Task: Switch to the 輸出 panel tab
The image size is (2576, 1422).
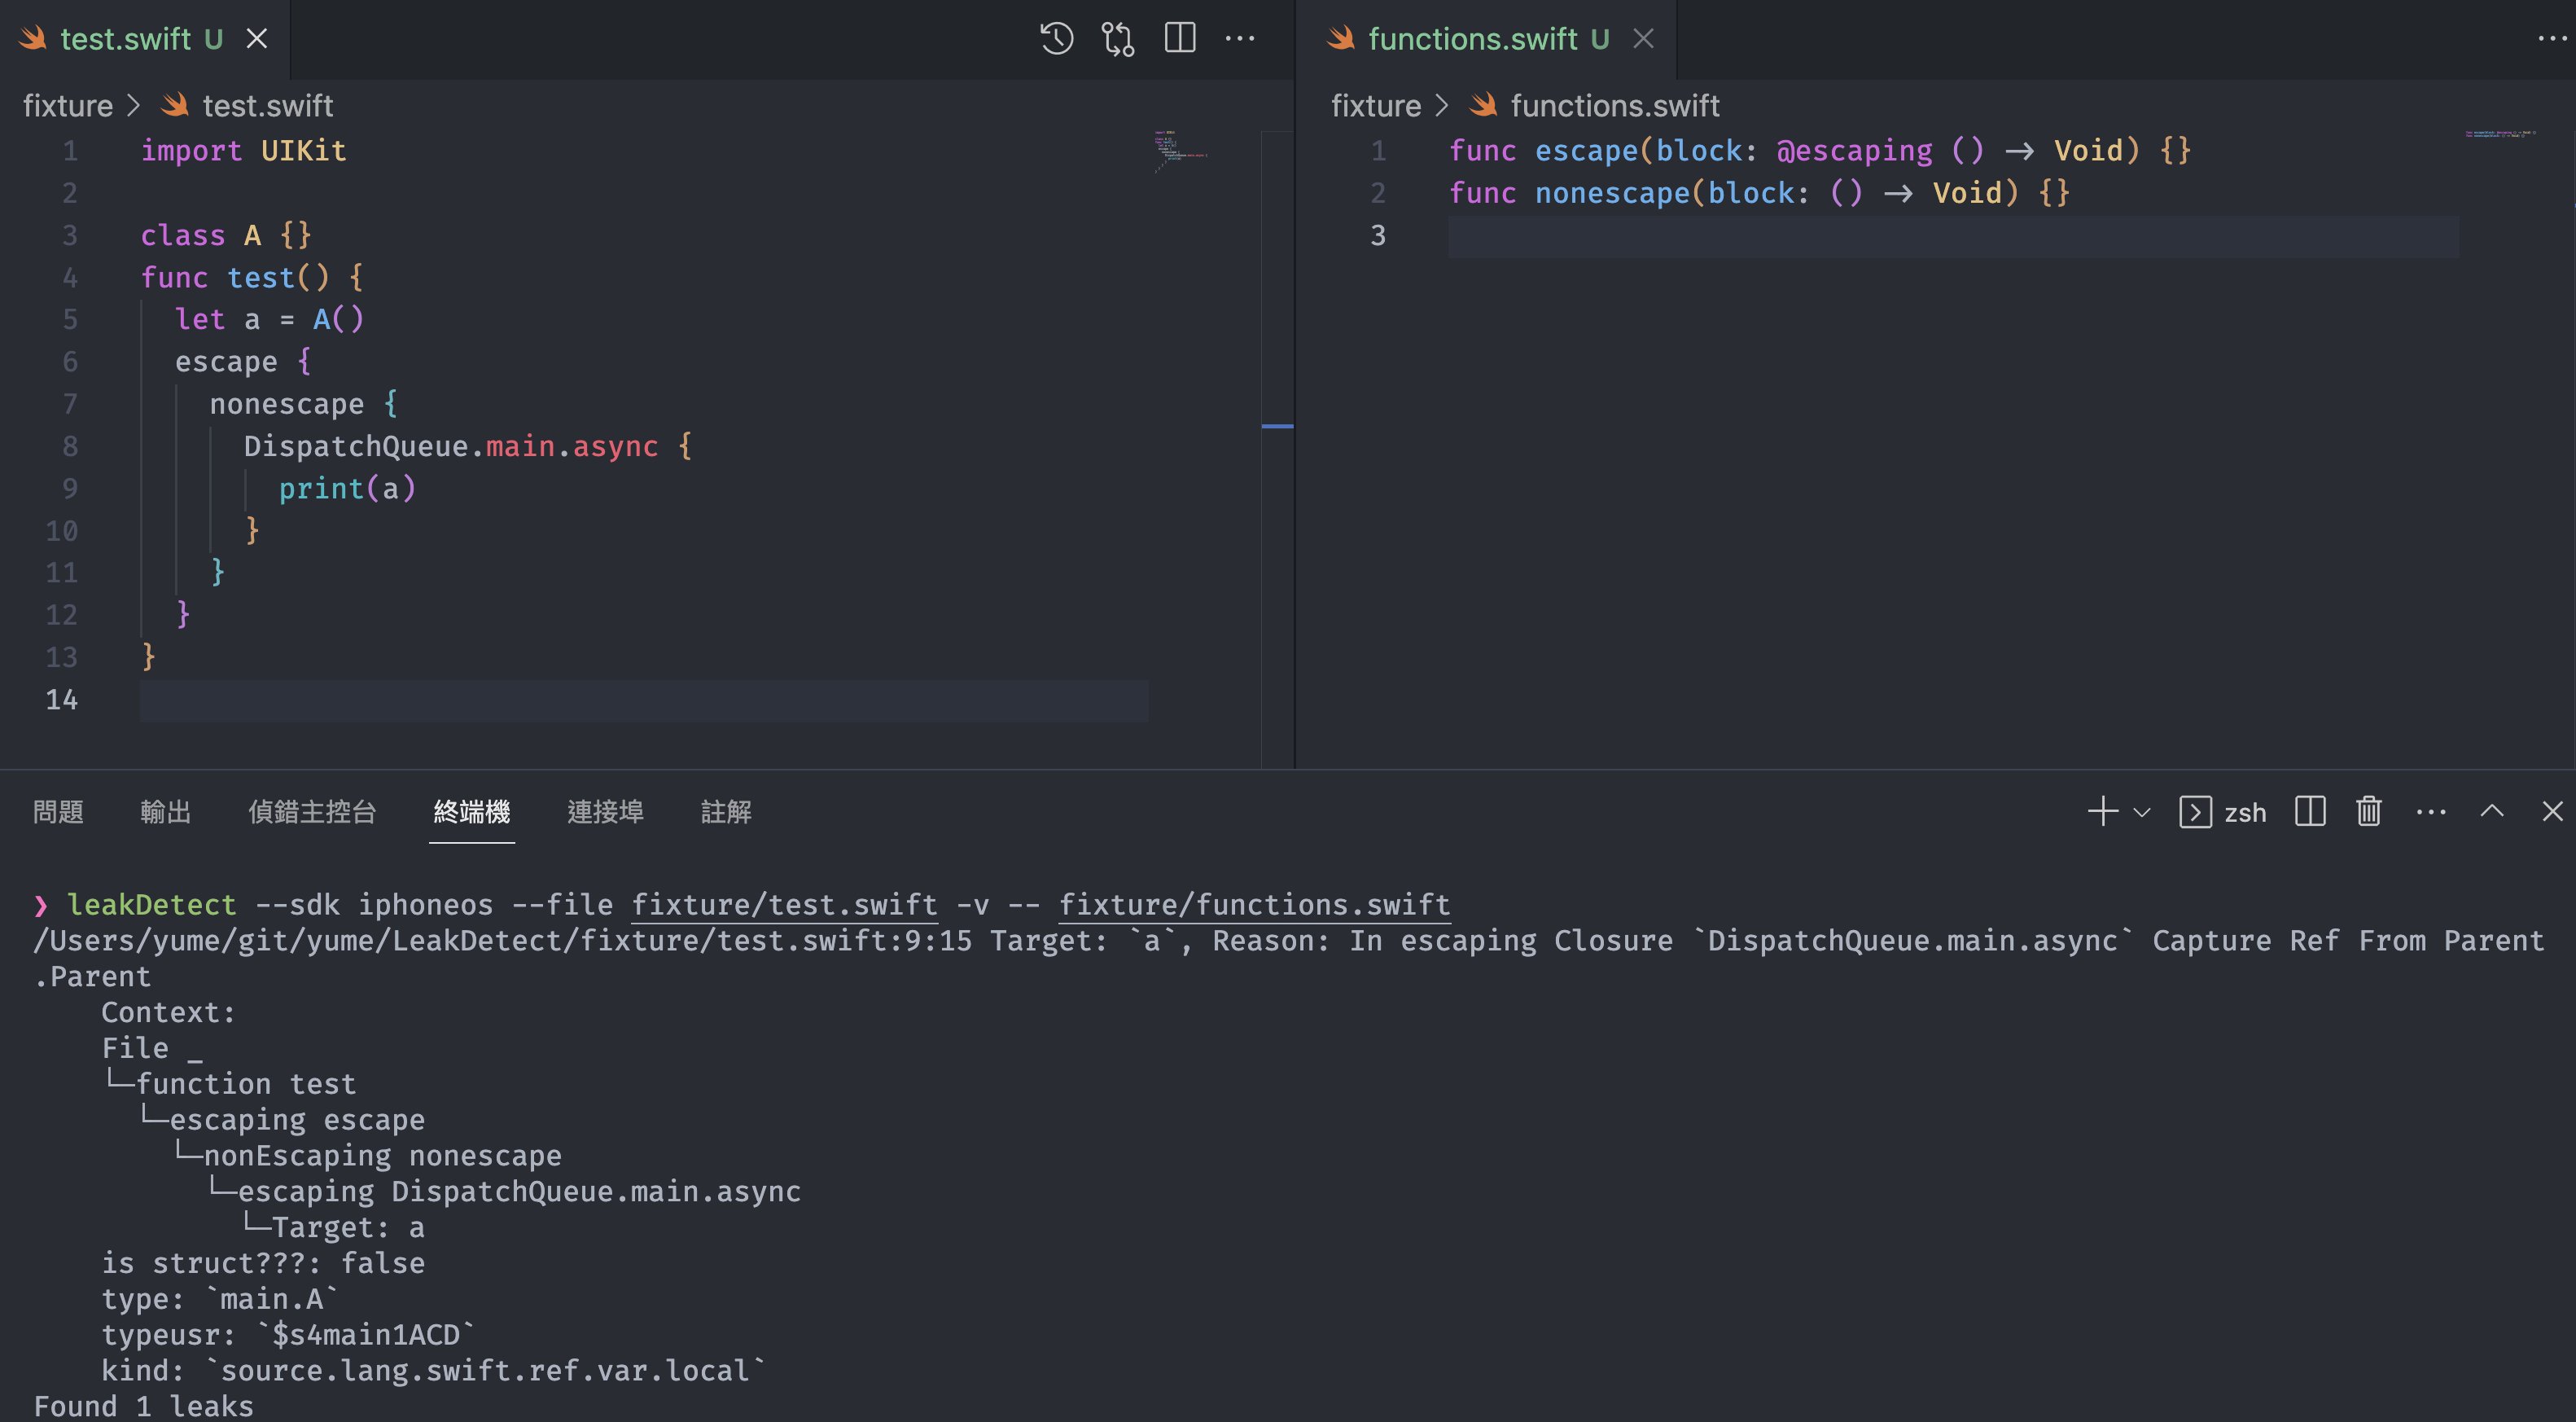Action: click(x=165, y=812)
